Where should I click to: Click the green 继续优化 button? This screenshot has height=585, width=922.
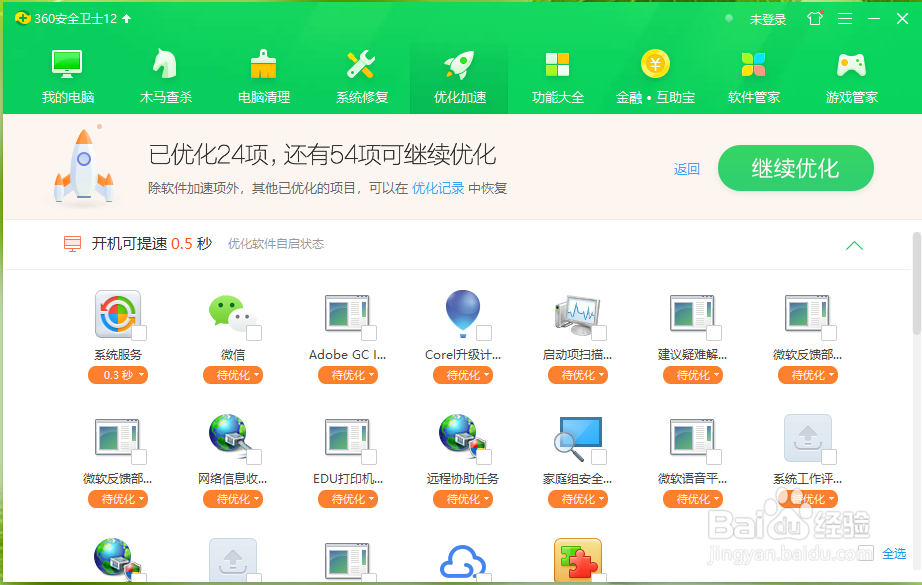[795, 168]
